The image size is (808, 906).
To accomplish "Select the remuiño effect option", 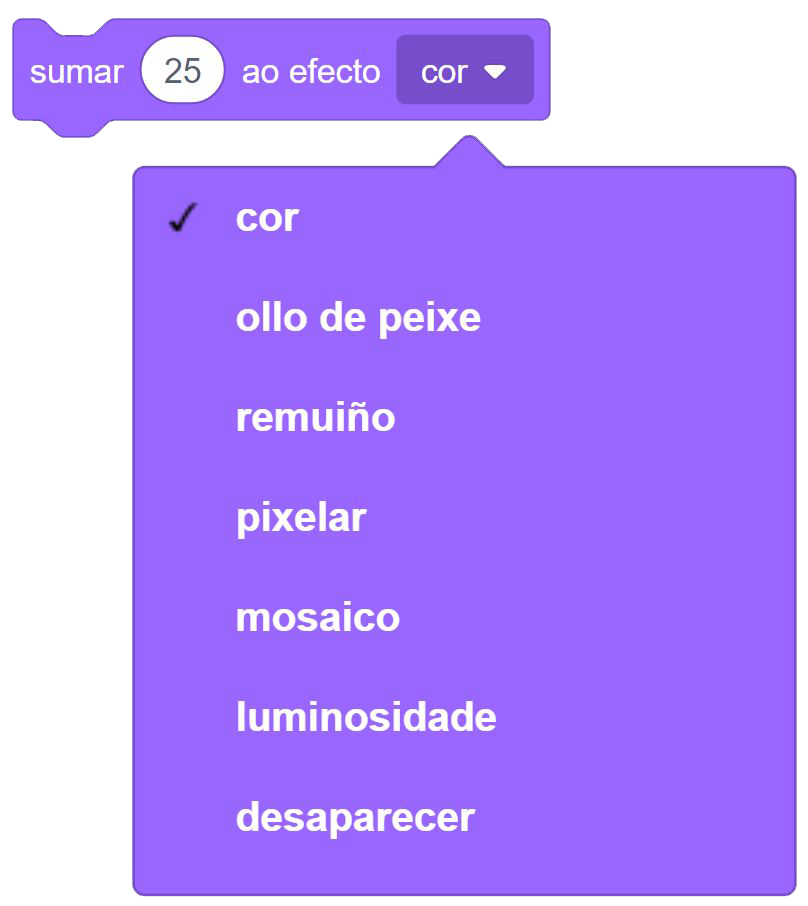I will click(315, 418).
